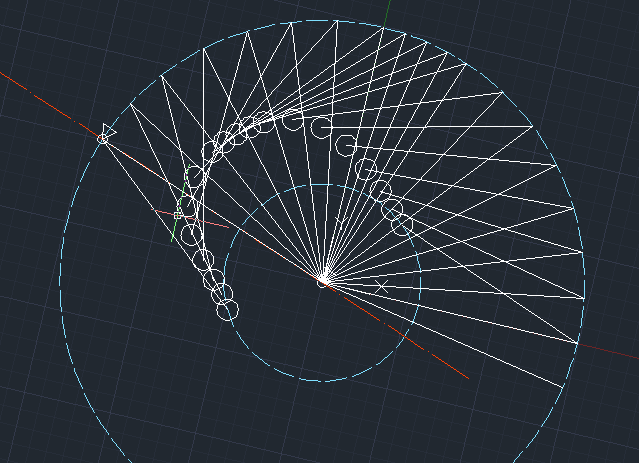The width and height of the screenshot is (639, 463).
Task: Click the convergence point of radial lines
Action: (x=323, y=280)
